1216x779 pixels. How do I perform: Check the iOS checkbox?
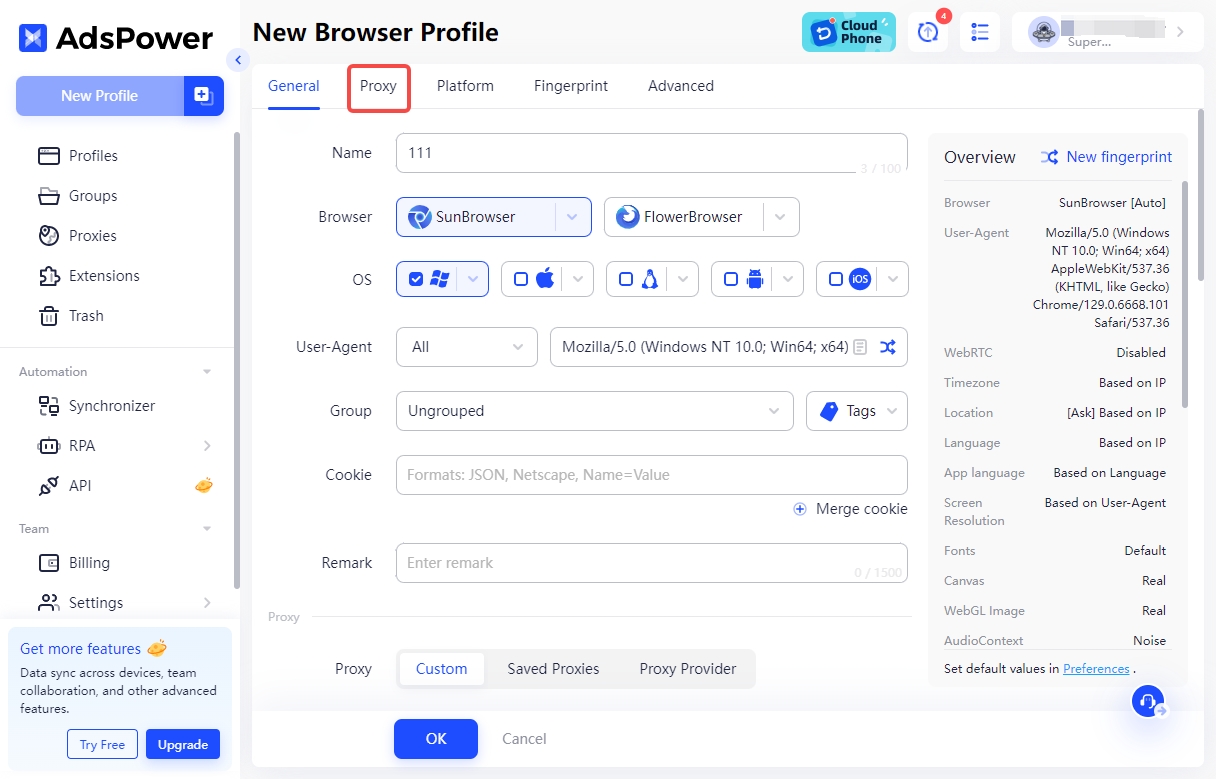click(836, 279)
